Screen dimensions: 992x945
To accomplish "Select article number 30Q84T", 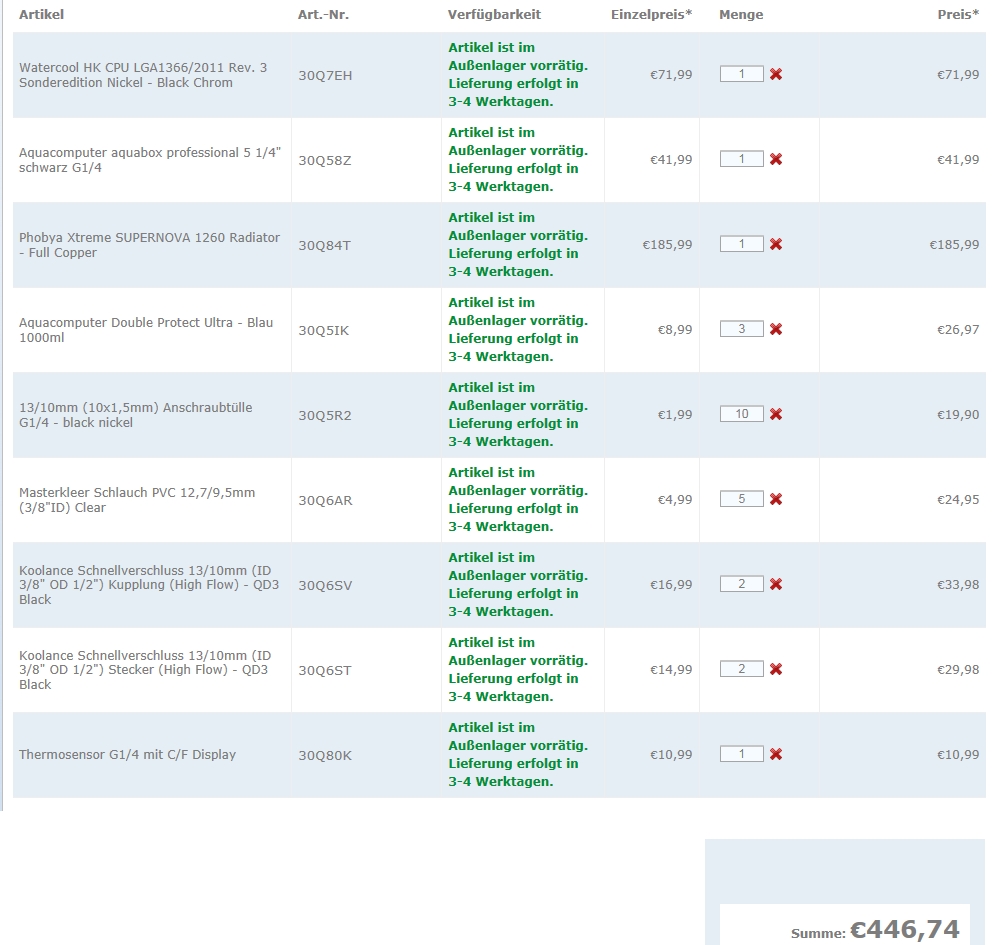I will pyautogui.click(x=325, y=245).
